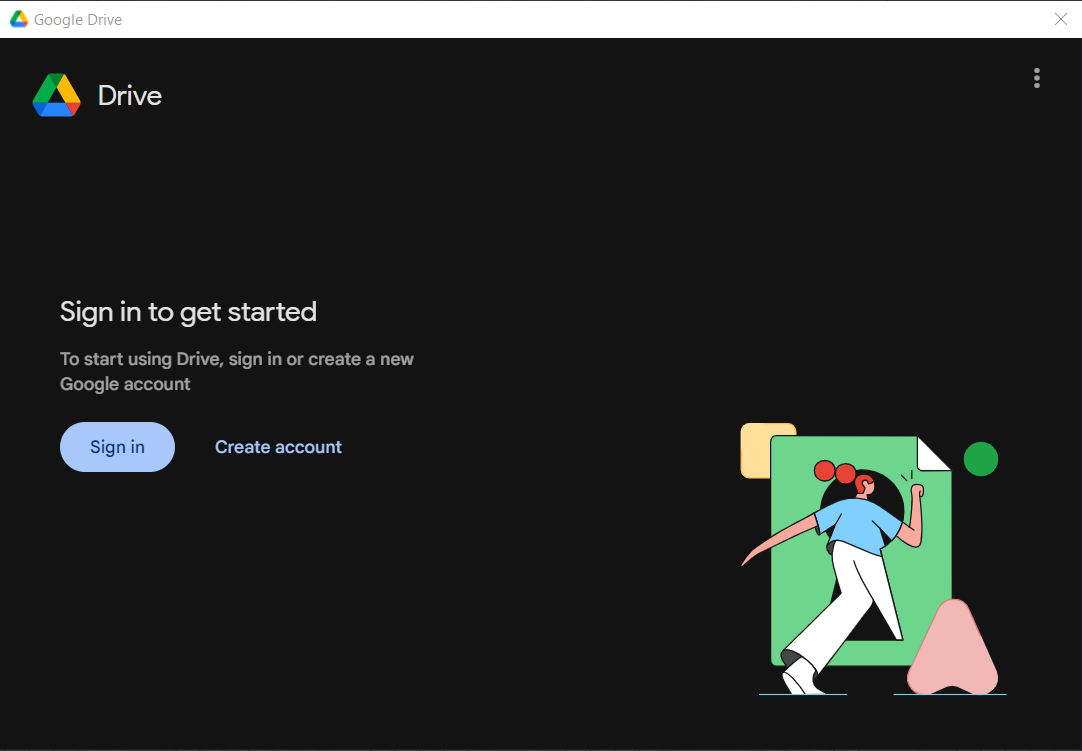Click the "Google Drive" title bar text
Viewport: 1082px width, 751px height.
click(78, 20)
